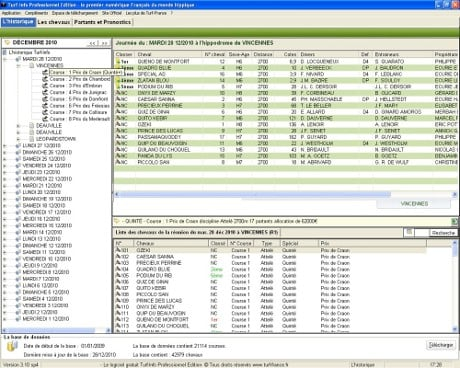This screenshot has width=460, height=368.
Task: Click the database icon in La base de données
Action: [x=12, y=346]
